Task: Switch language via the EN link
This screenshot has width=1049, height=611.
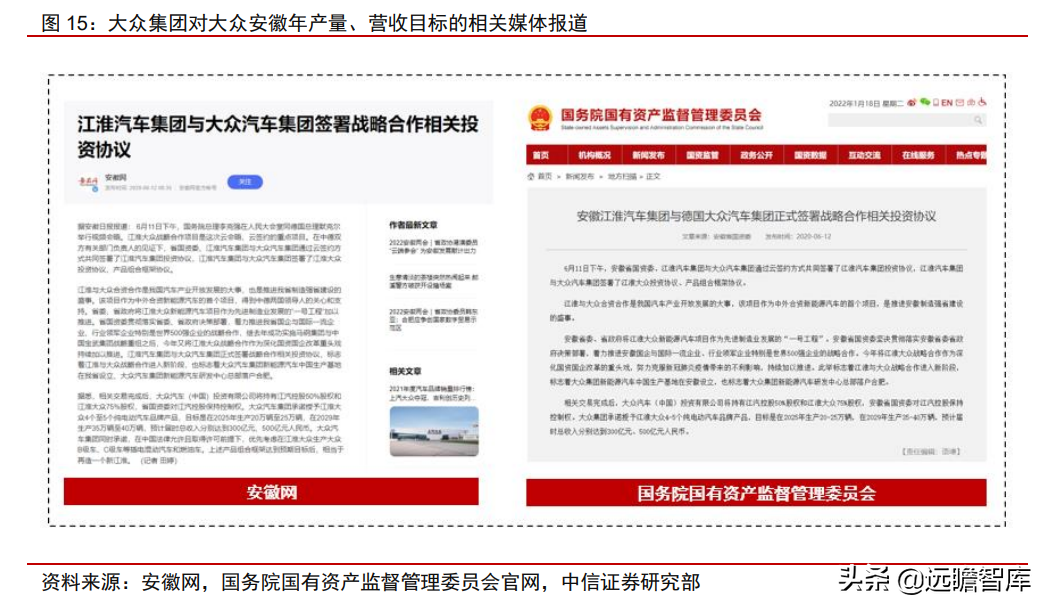Action: pyautogui.click(x=947, y=102)
